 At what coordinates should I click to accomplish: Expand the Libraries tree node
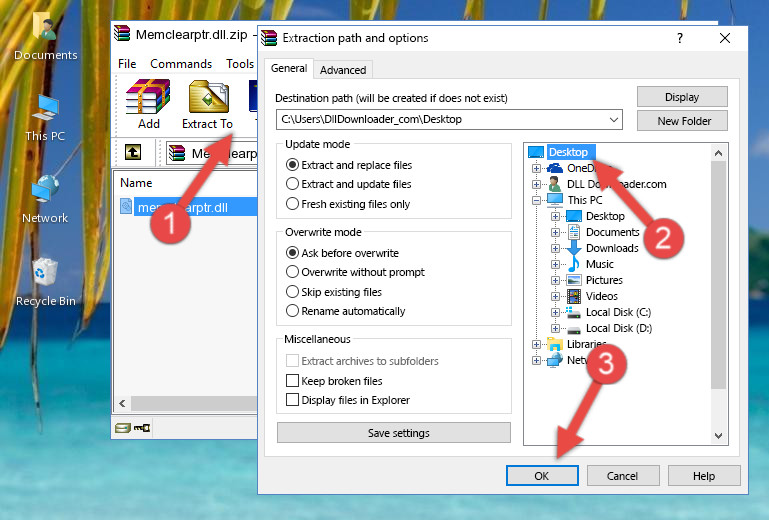(536, 344)
